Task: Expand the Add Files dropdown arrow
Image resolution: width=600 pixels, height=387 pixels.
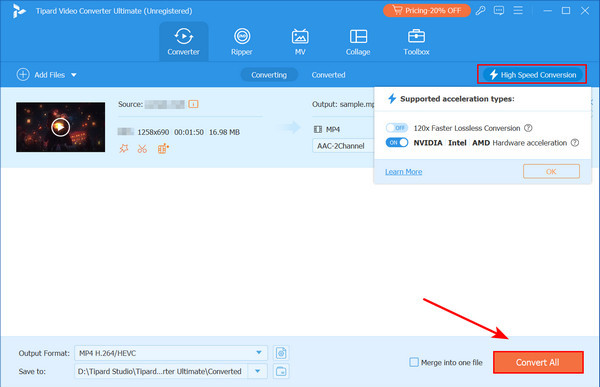Action: coord(74,75)
